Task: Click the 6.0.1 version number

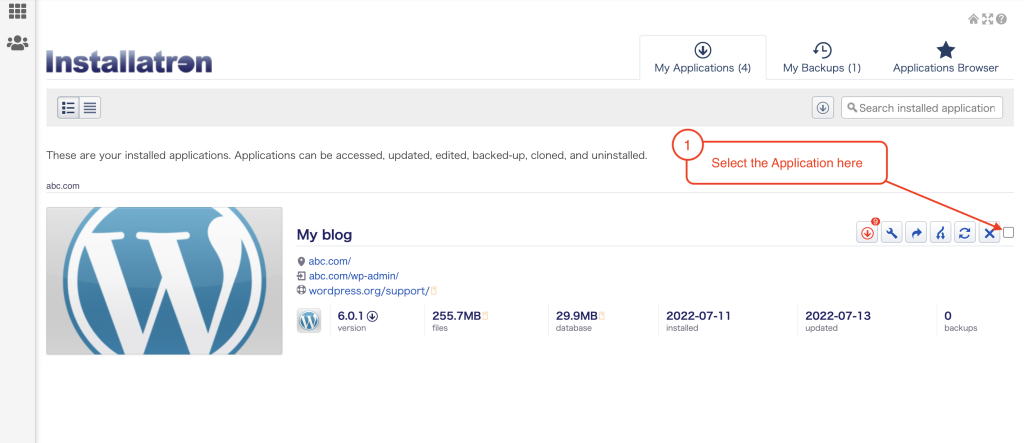Action: 351,316
